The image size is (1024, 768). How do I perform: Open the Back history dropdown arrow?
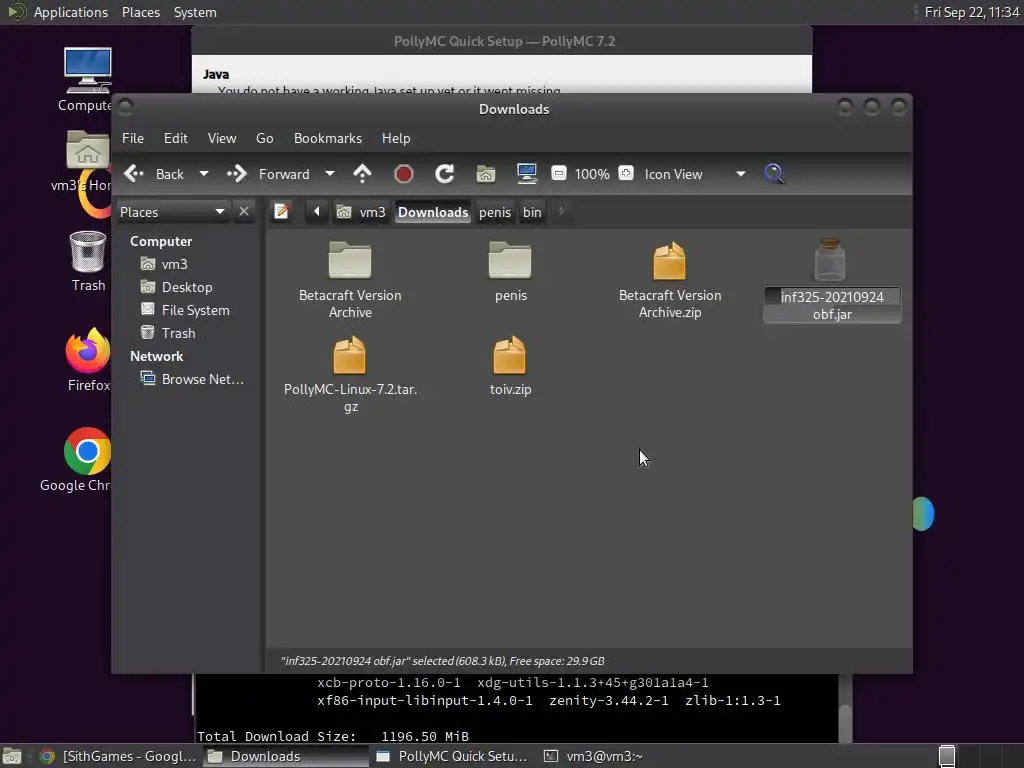204,174
